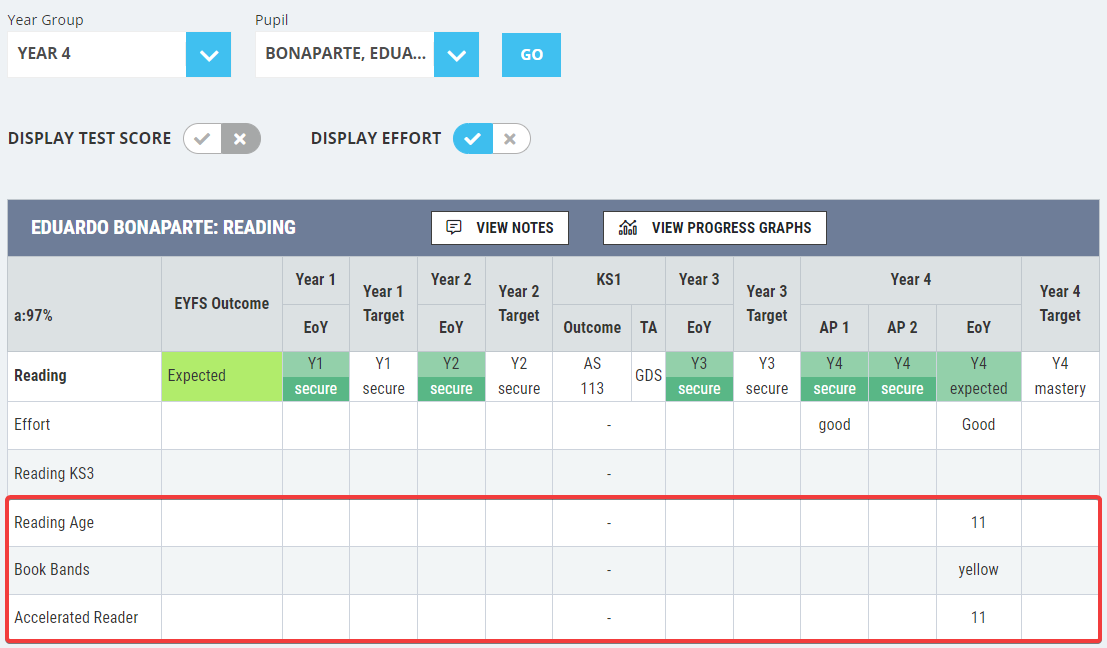Open VIEW NOTES for Eduardo Bonaparte
The height and width of the screenshot is (648, 1107).
coord(499,227)
